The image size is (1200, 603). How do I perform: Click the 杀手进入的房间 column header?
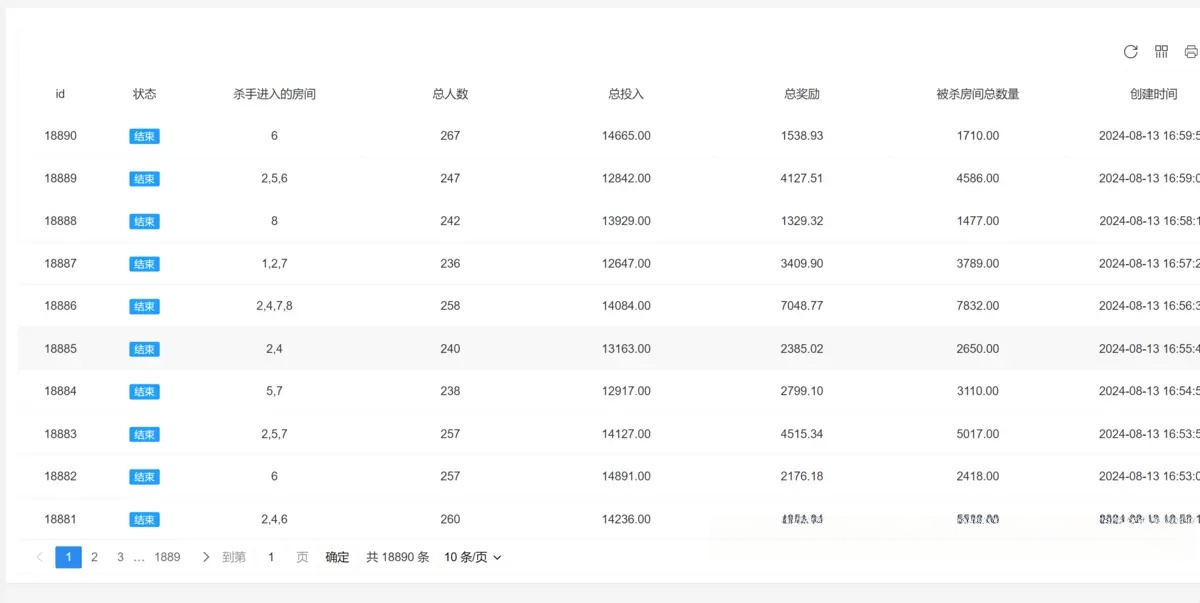pyautogui.click(x=274, y=94)
